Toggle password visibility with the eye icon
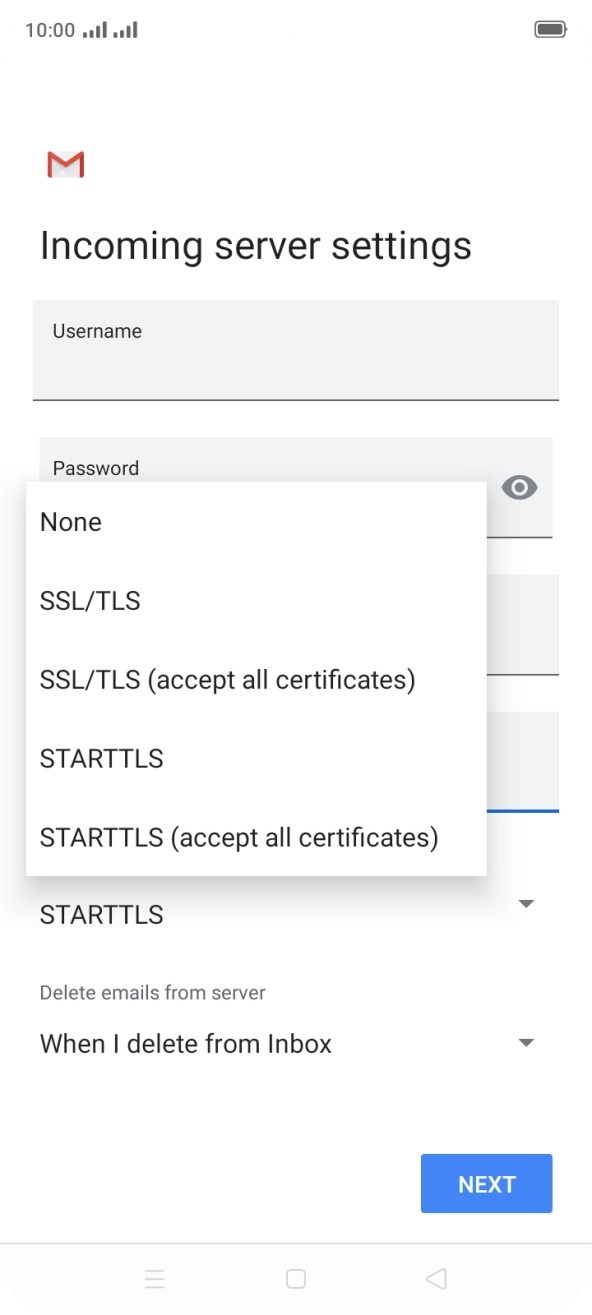The height and width of the screenshot is (1315, 592). 519,487
